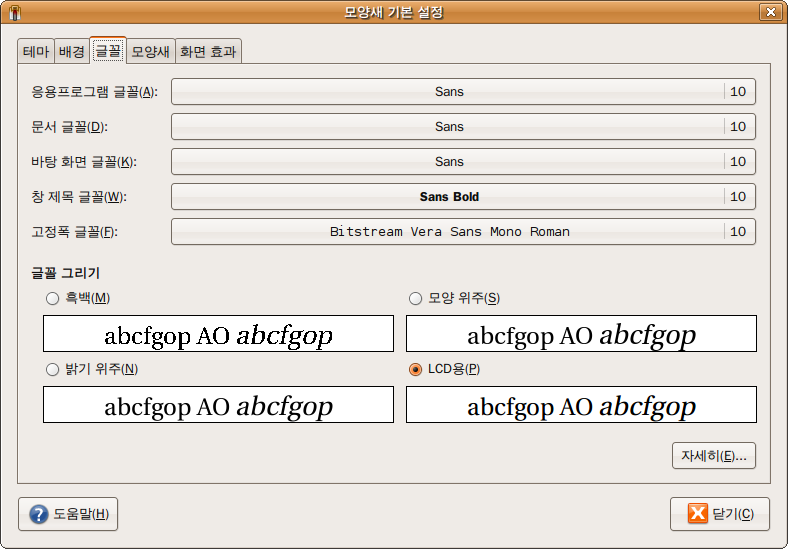Screen dimensions: 788x549
Task: Click the 밝기 위주 font preview sample
Action: coord(219,405)
